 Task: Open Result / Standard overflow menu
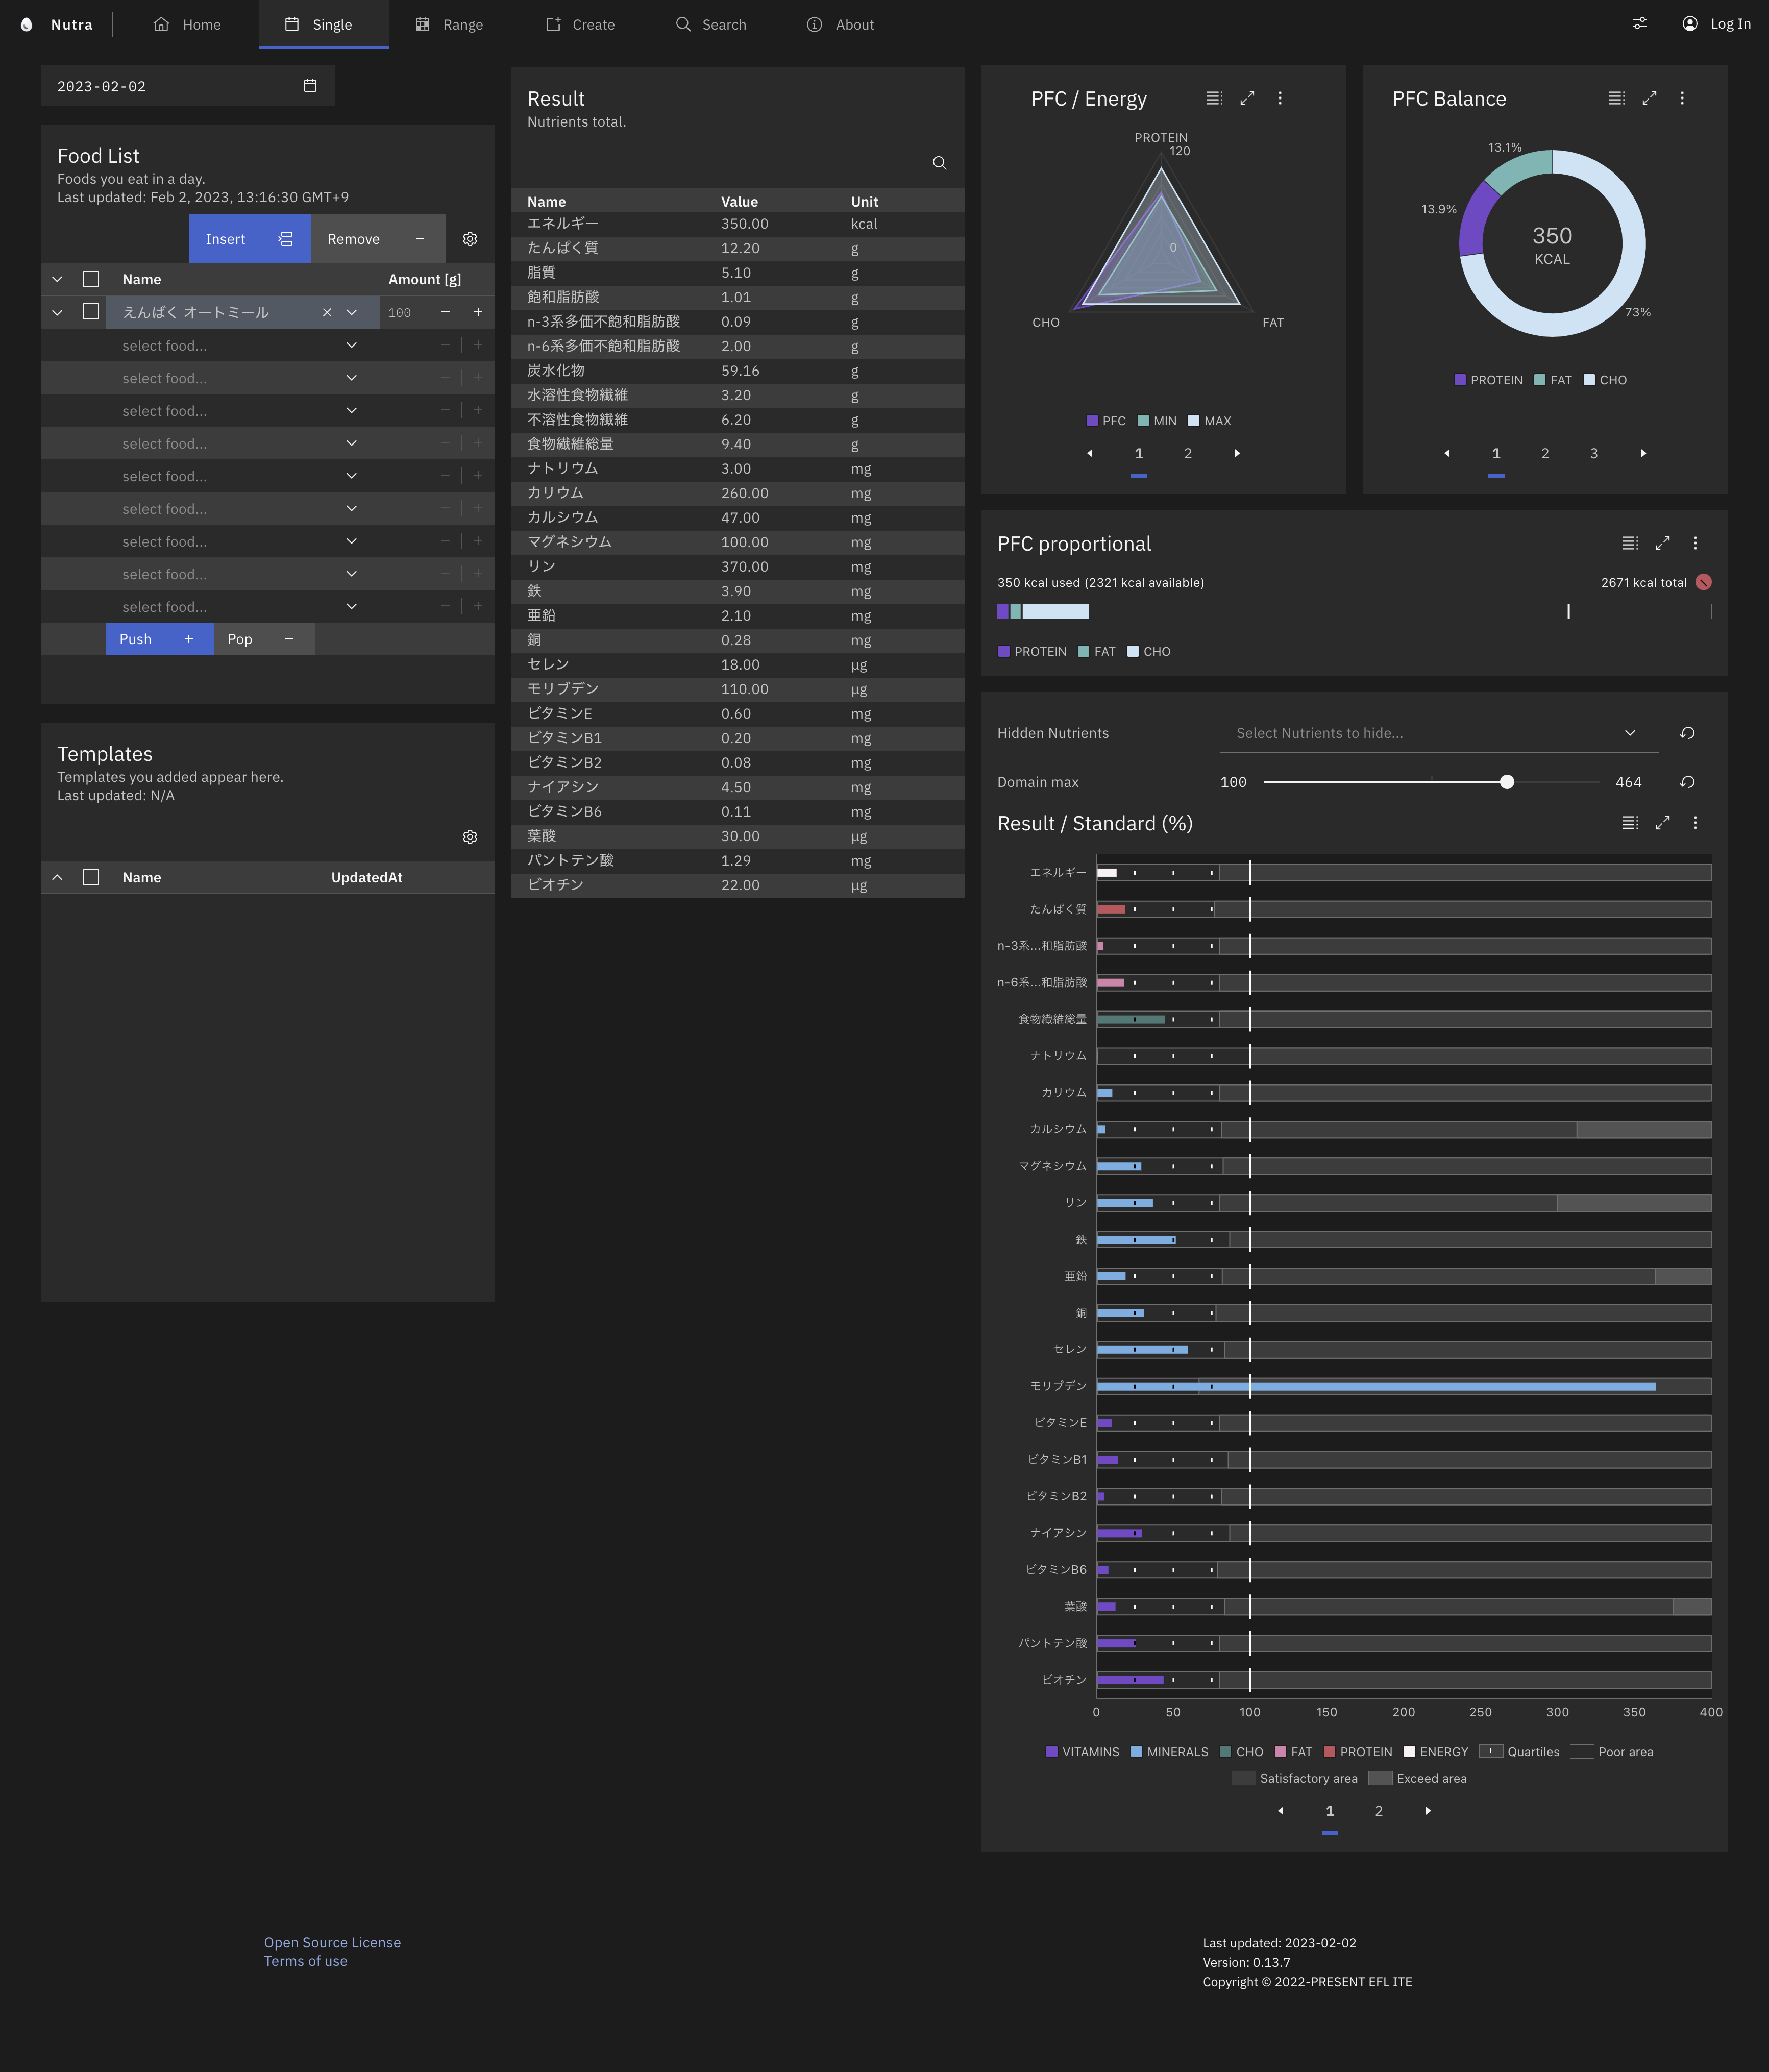[1695, 823]
